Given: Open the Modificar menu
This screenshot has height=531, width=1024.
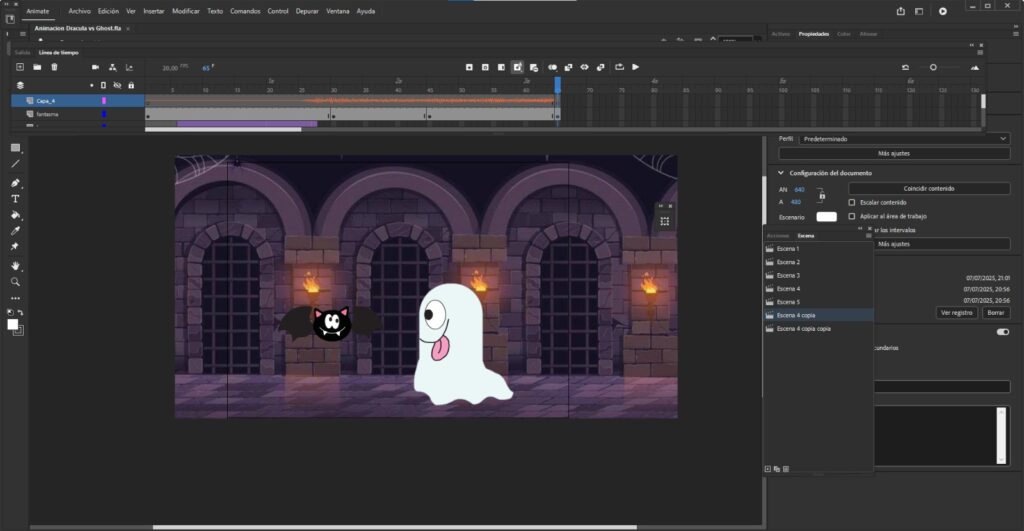Looking at the screenshot, I should (185, 11).
